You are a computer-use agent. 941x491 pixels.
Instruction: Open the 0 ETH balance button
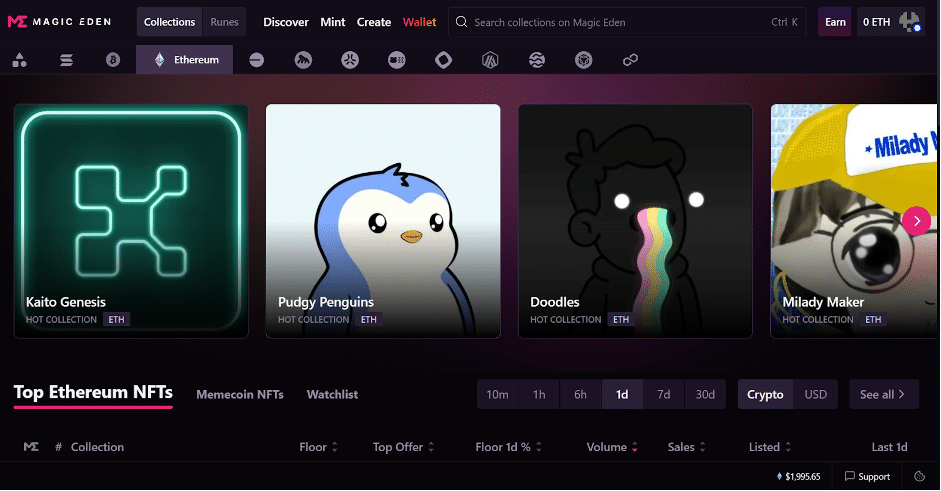tap(877, 22)
